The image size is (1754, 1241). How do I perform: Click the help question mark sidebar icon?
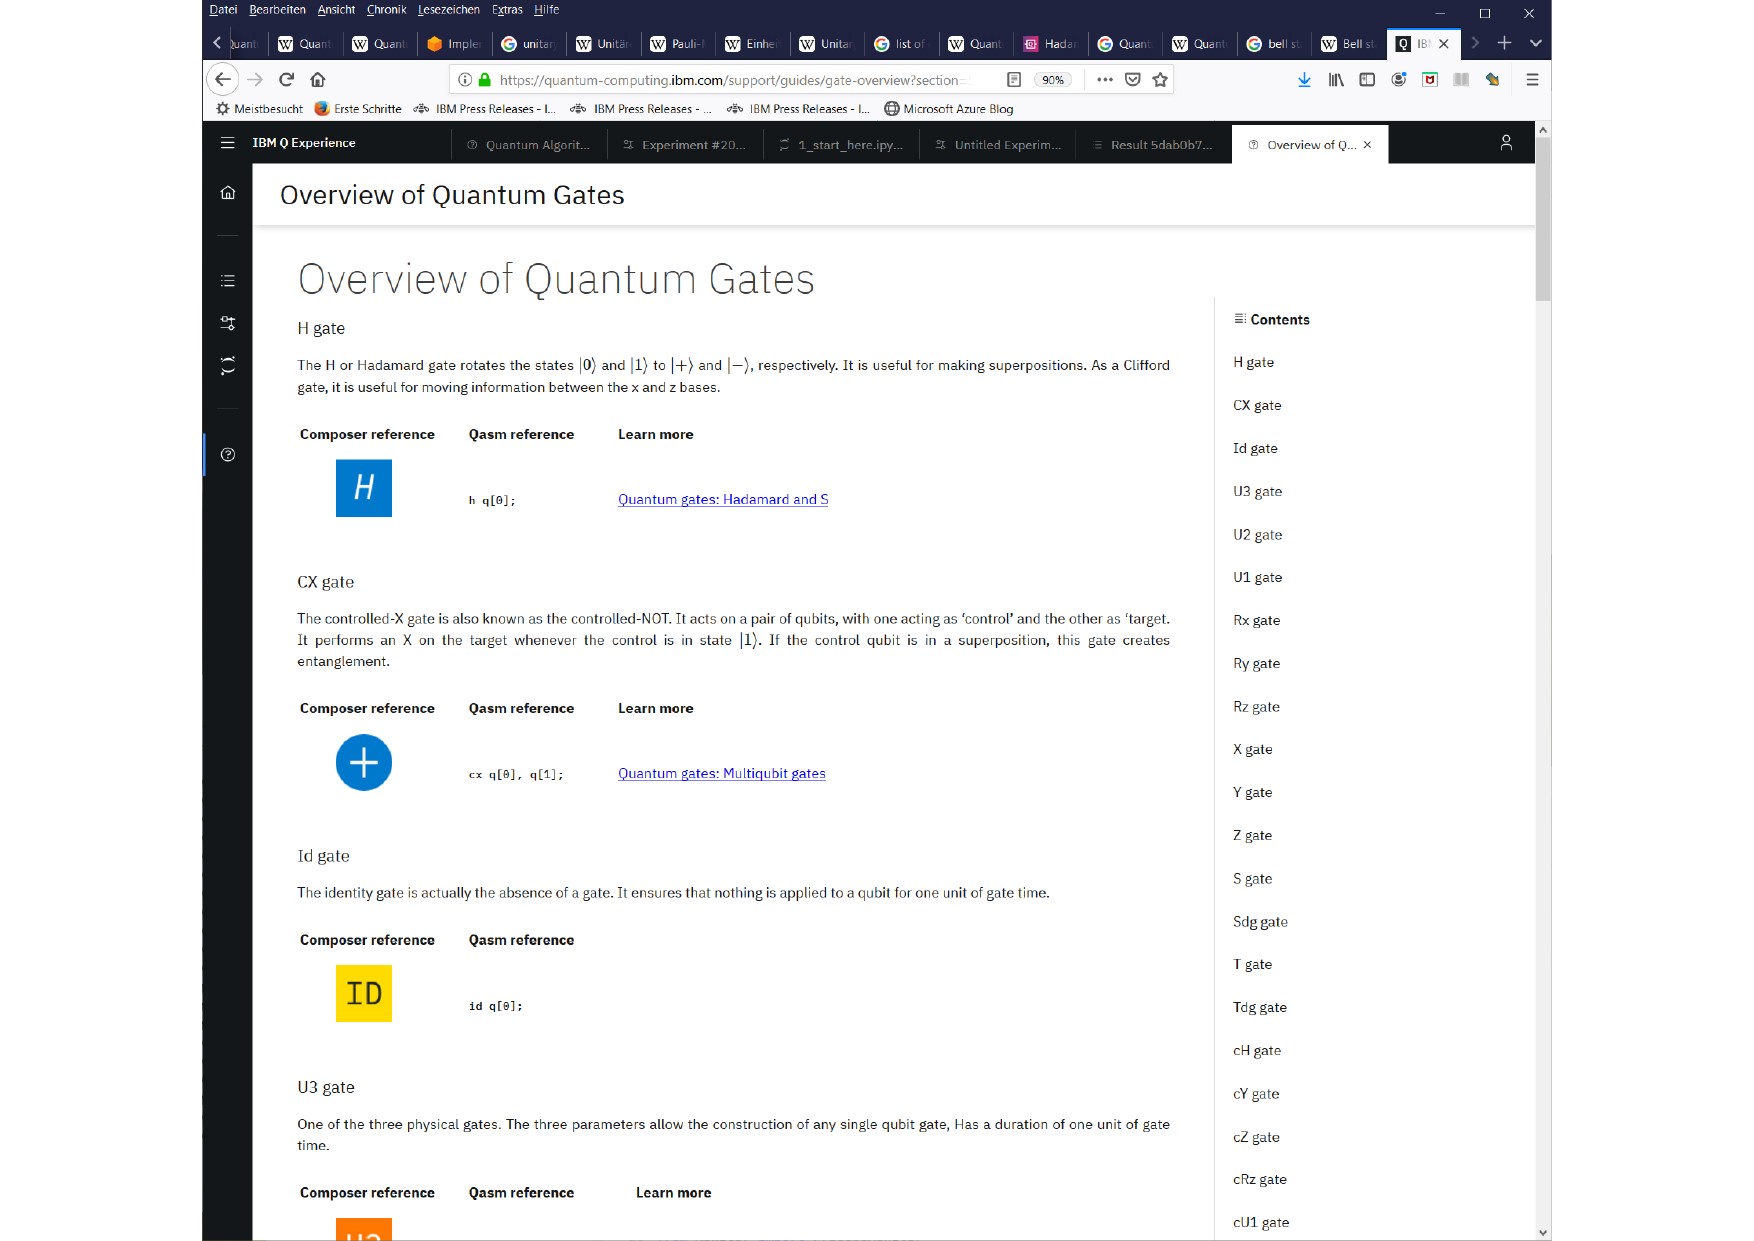point(228,455)
